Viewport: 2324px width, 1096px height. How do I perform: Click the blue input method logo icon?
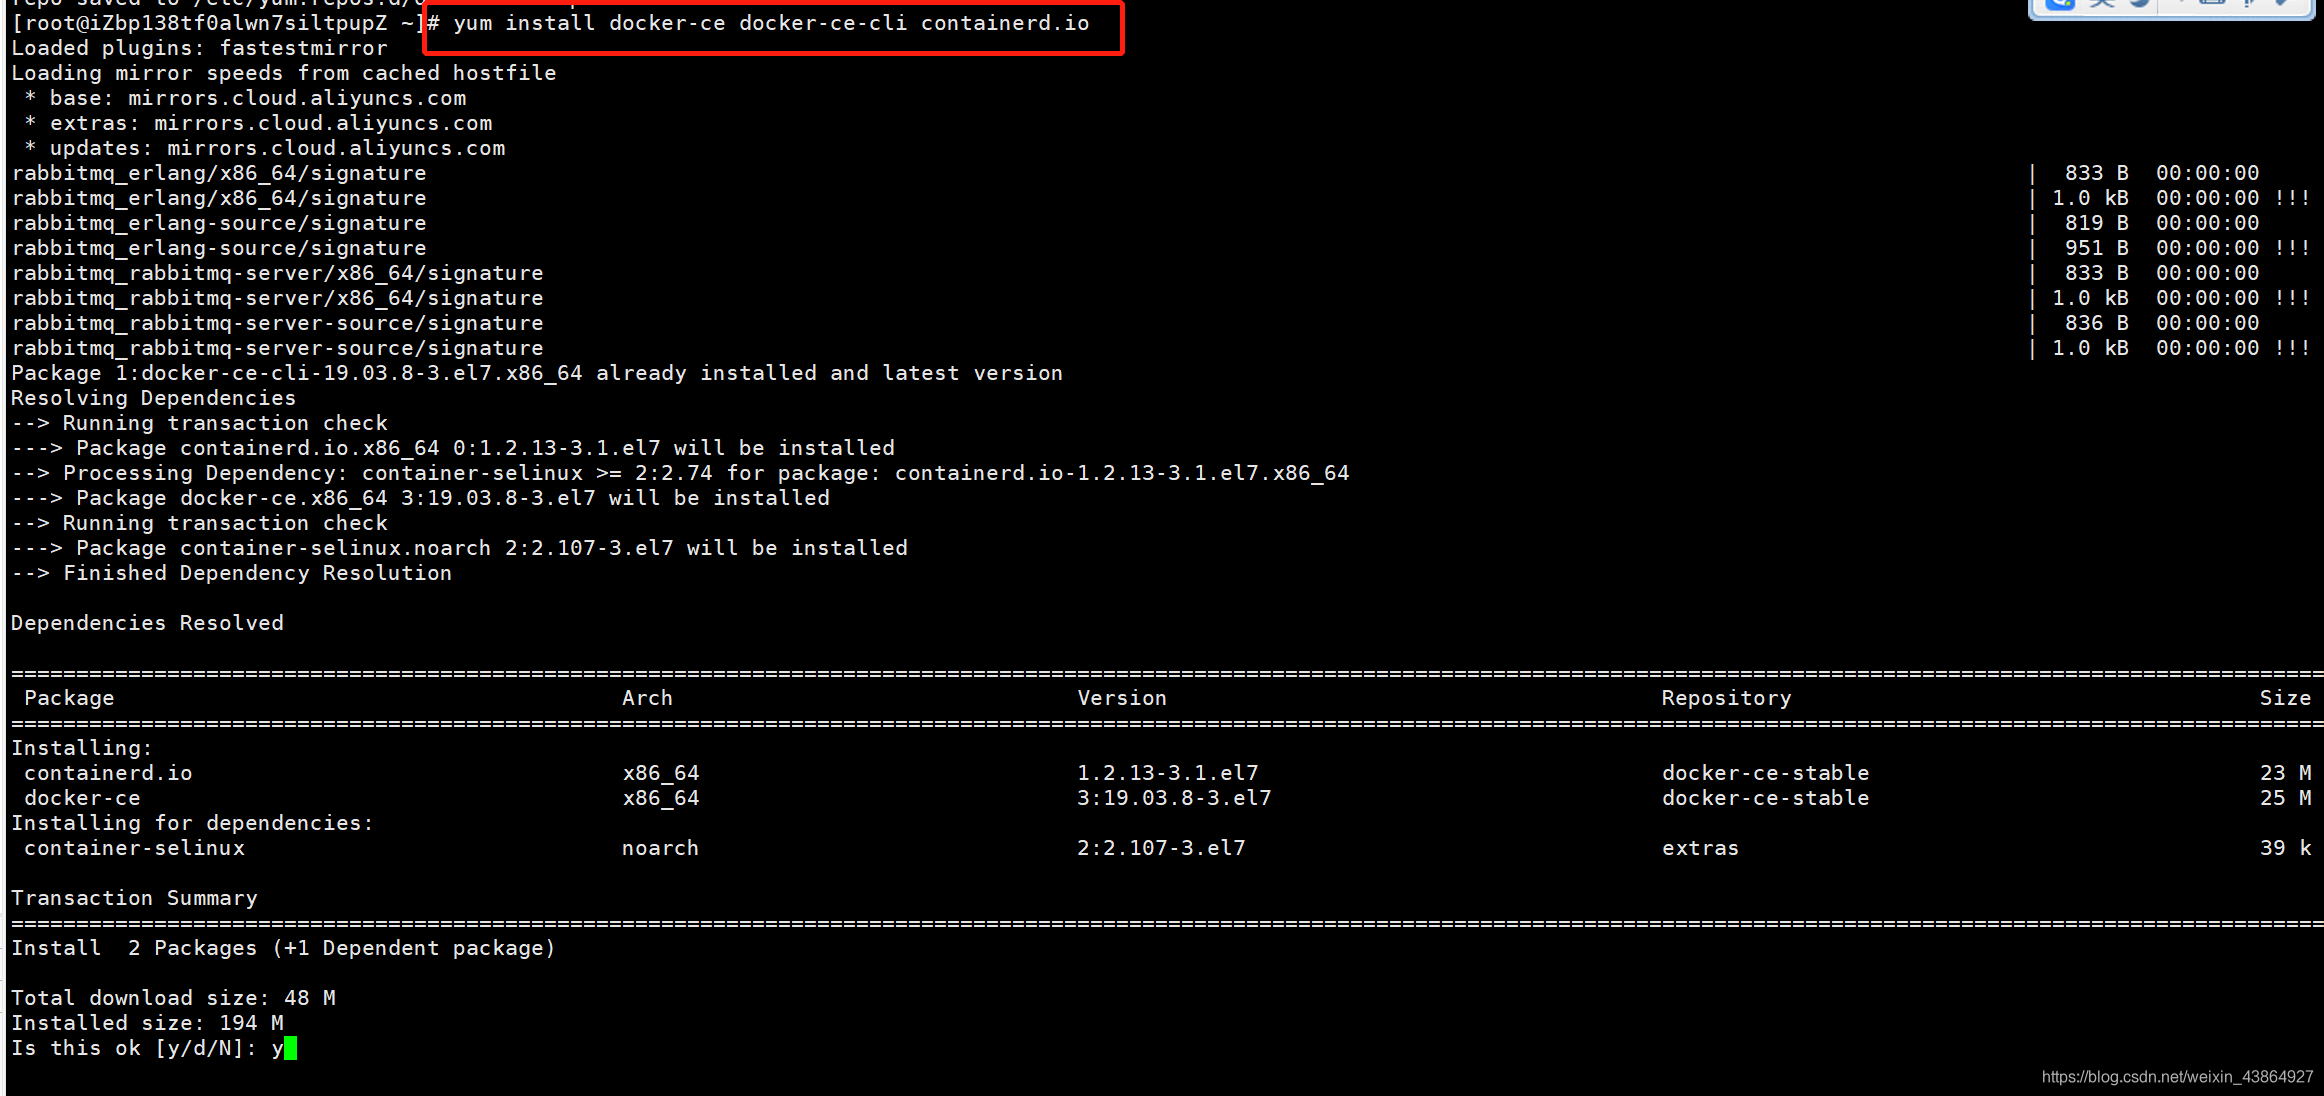click(x=2060, y=3)
